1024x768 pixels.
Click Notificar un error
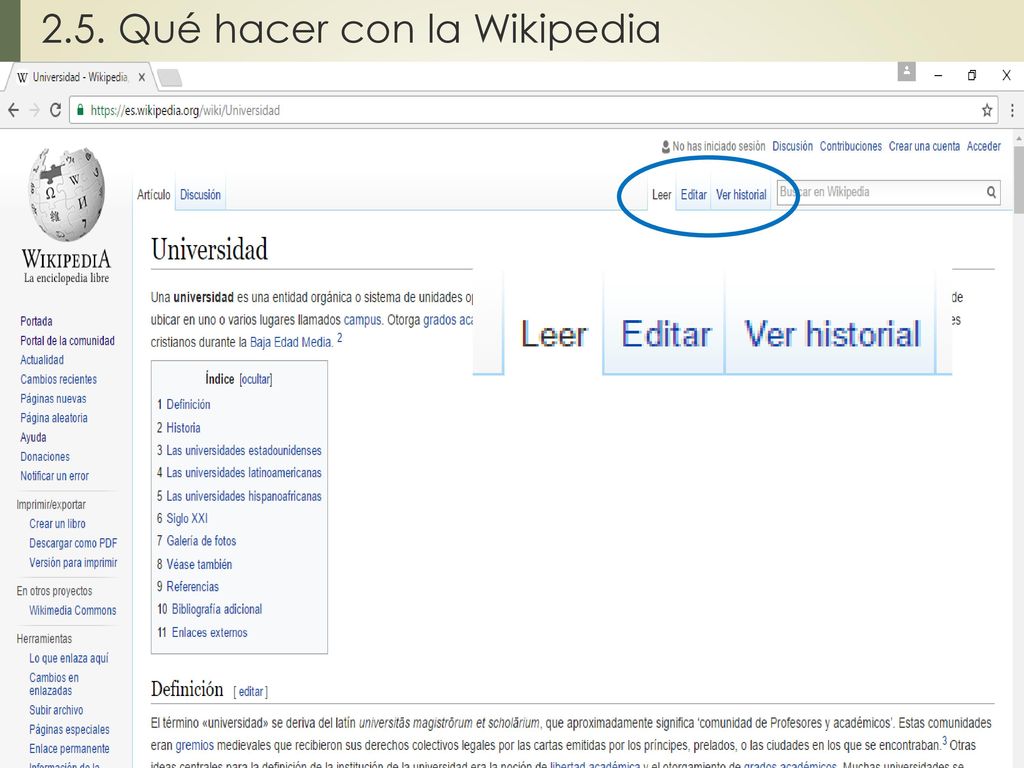(54, 476)
